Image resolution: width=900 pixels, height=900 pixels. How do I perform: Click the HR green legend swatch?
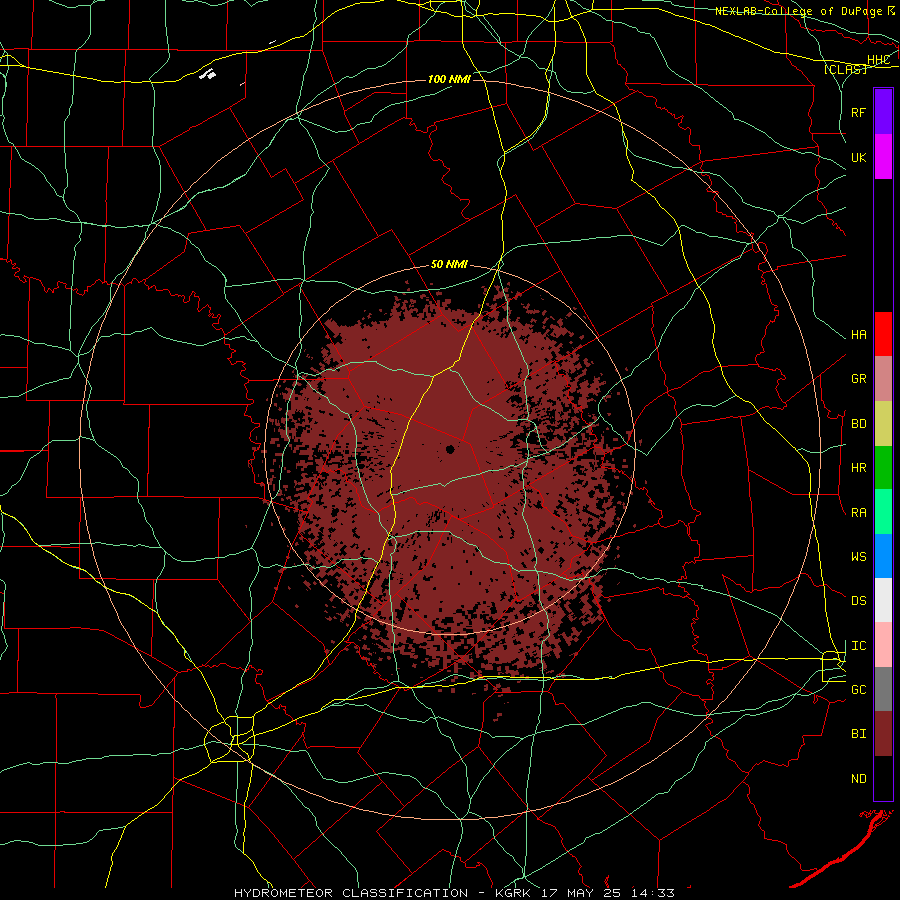pyautogui.click(x=883, y=468)
